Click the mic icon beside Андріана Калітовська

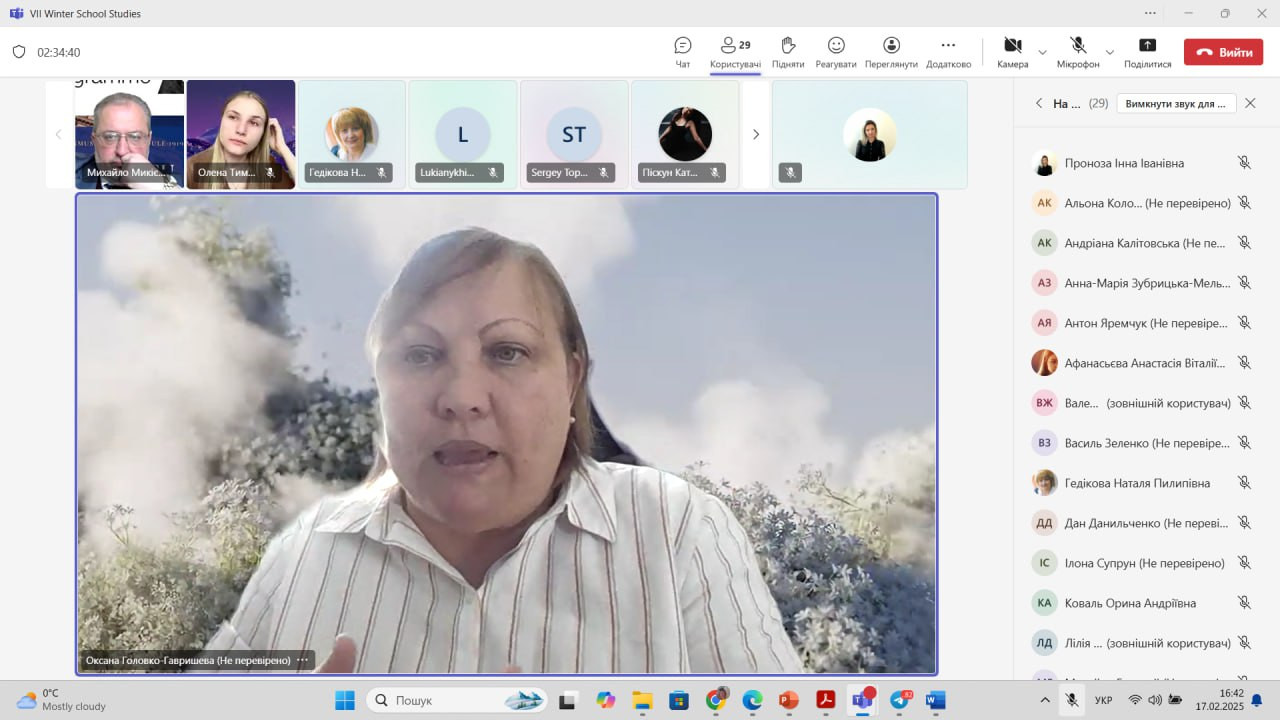pos(1244,242)
